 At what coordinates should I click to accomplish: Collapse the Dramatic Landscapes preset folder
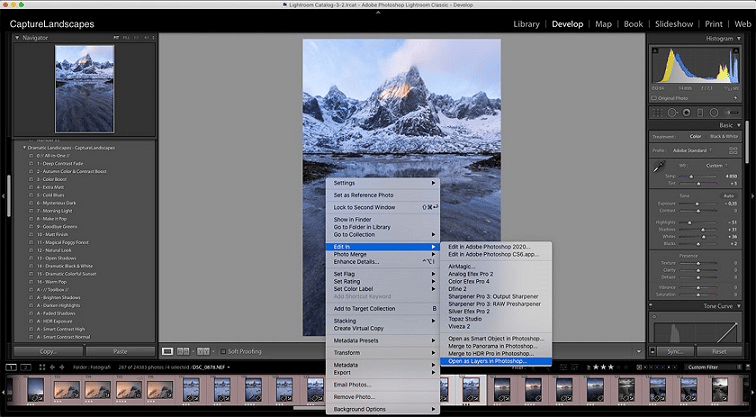click(25, 147)
